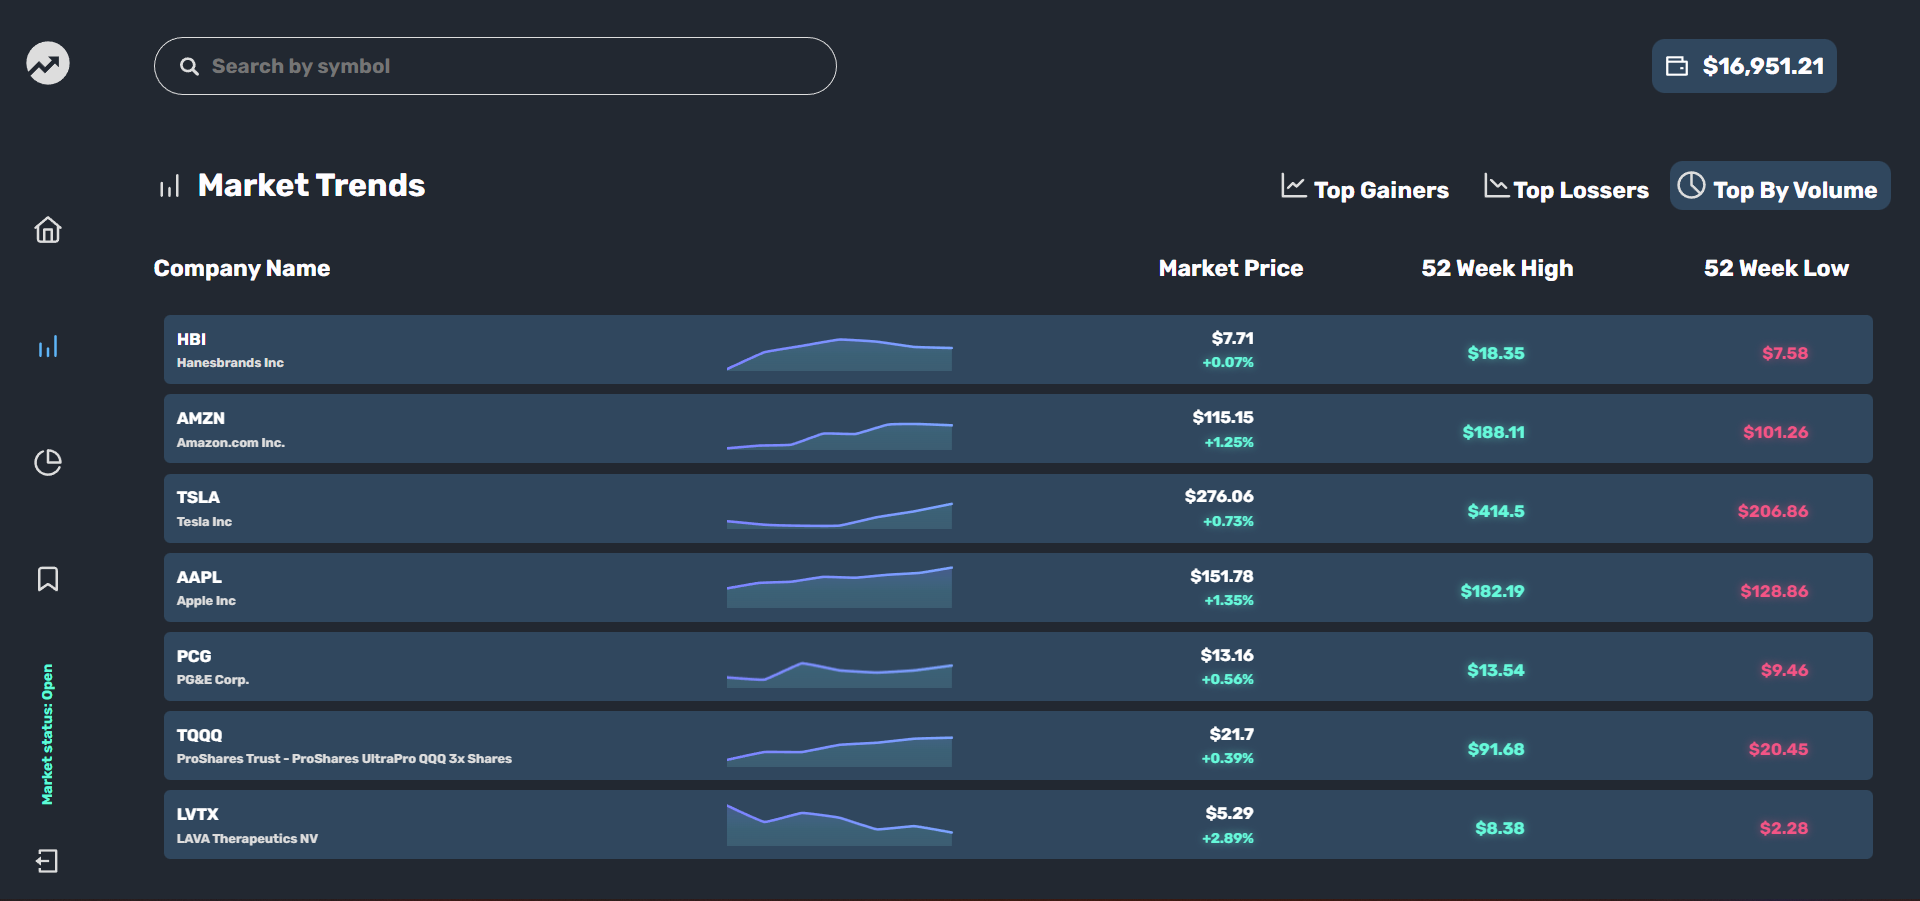The width and height of the screenshot is (1920, 901).
Task: Open the Market Trends bar chart sidebar icon
Action: [x=48, y=347]
